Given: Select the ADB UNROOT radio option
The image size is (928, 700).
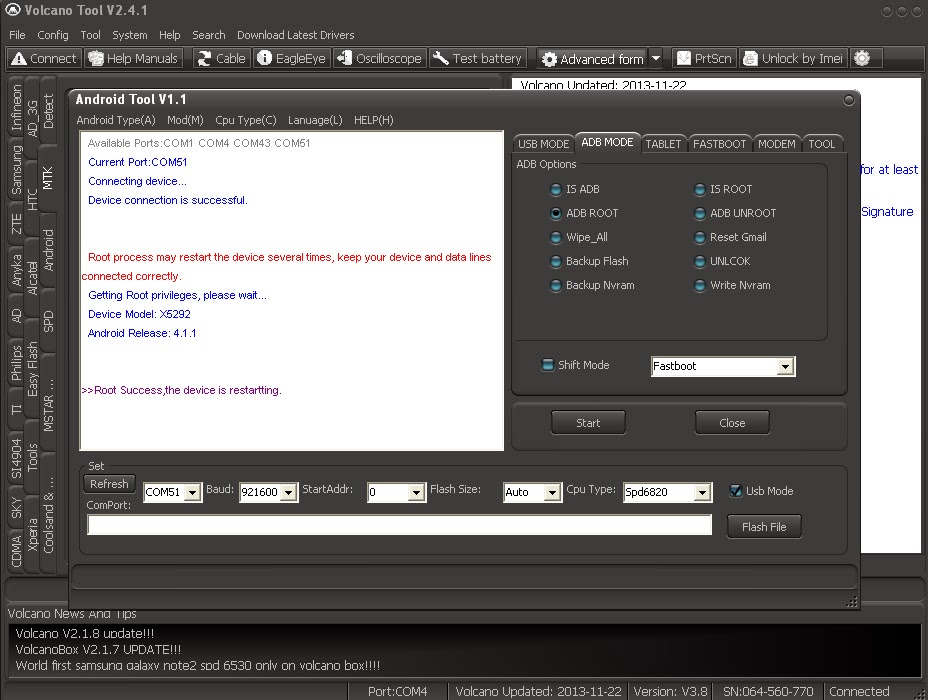Looking at the screenshot, I should click(700, 213).
